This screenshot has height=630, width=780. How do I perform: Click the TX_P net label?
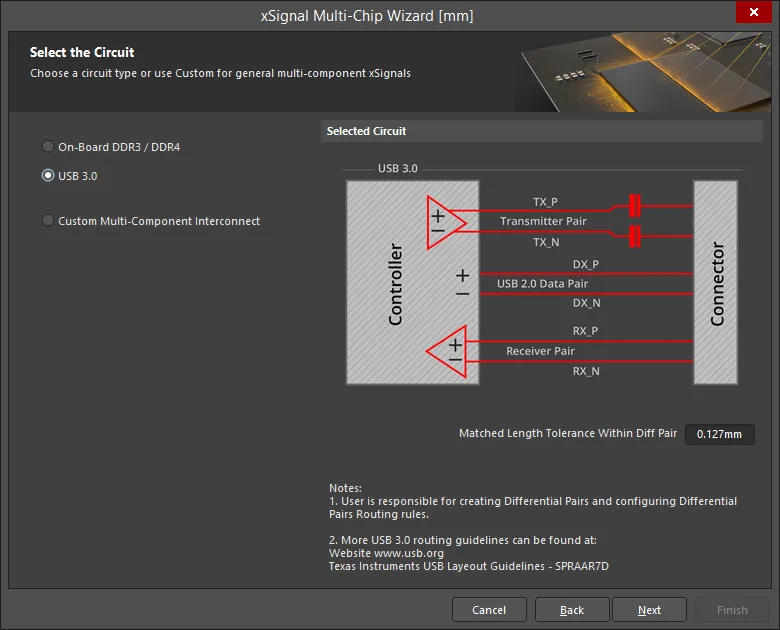(x=545, y=202)
